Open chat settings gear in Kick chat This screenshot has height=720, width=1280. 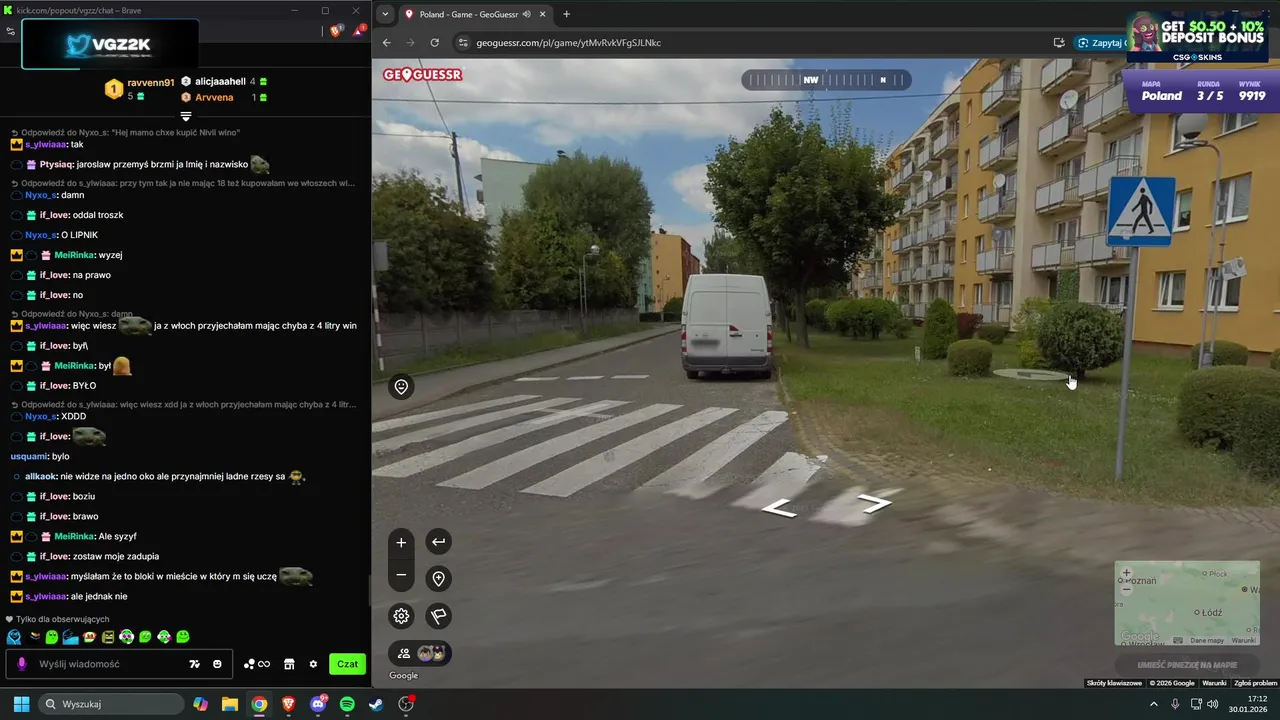313,664
